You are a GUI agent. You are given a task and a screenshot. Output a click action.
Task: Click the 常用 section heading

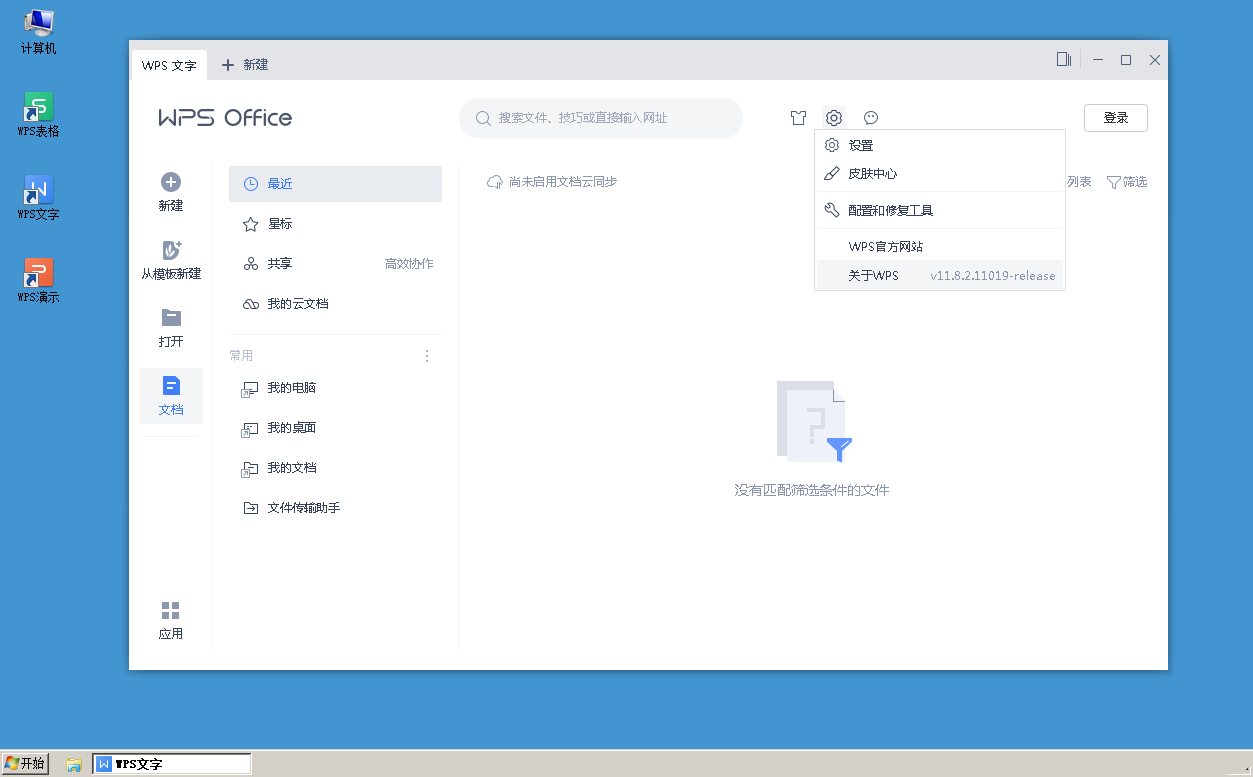241,356
